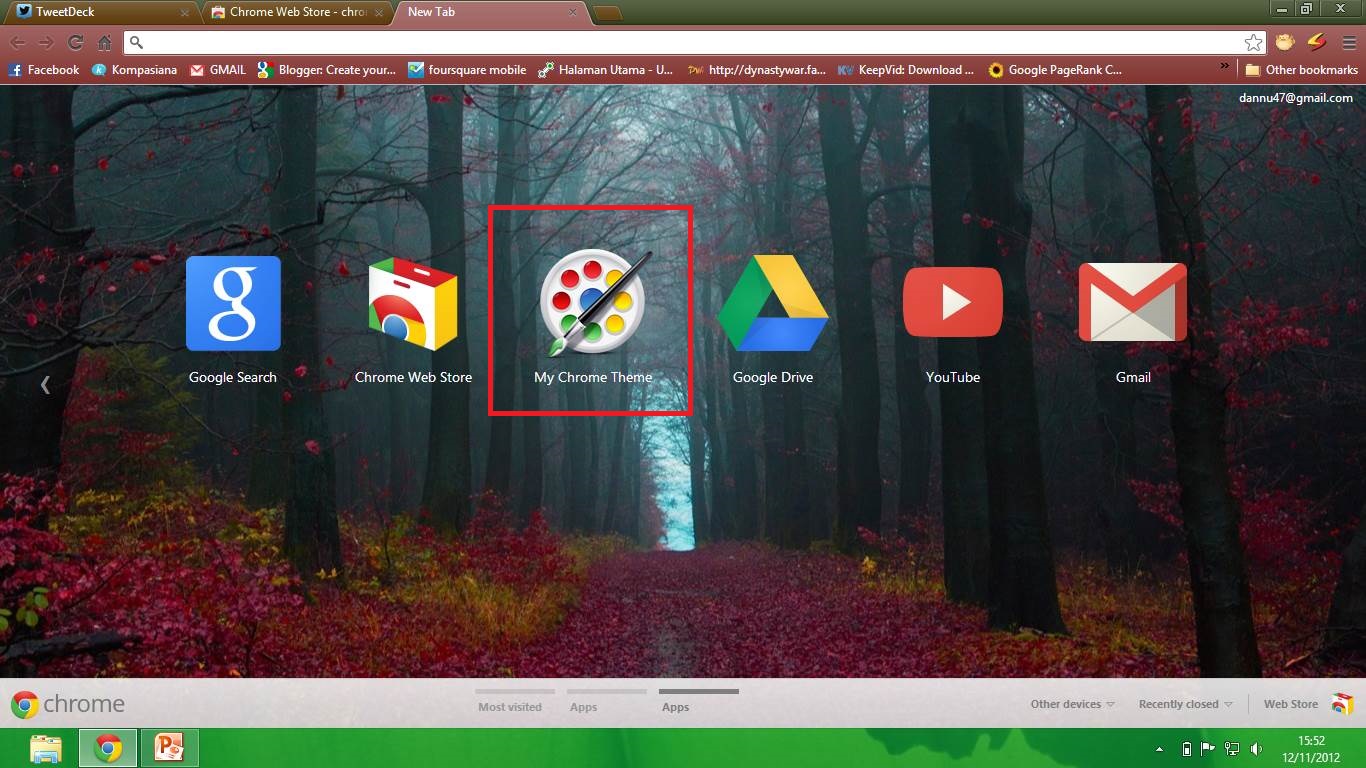This screenshot has height=768, width=1366.
Task: Open the Other bookmarks folder
Action: tap(1301, 70)
